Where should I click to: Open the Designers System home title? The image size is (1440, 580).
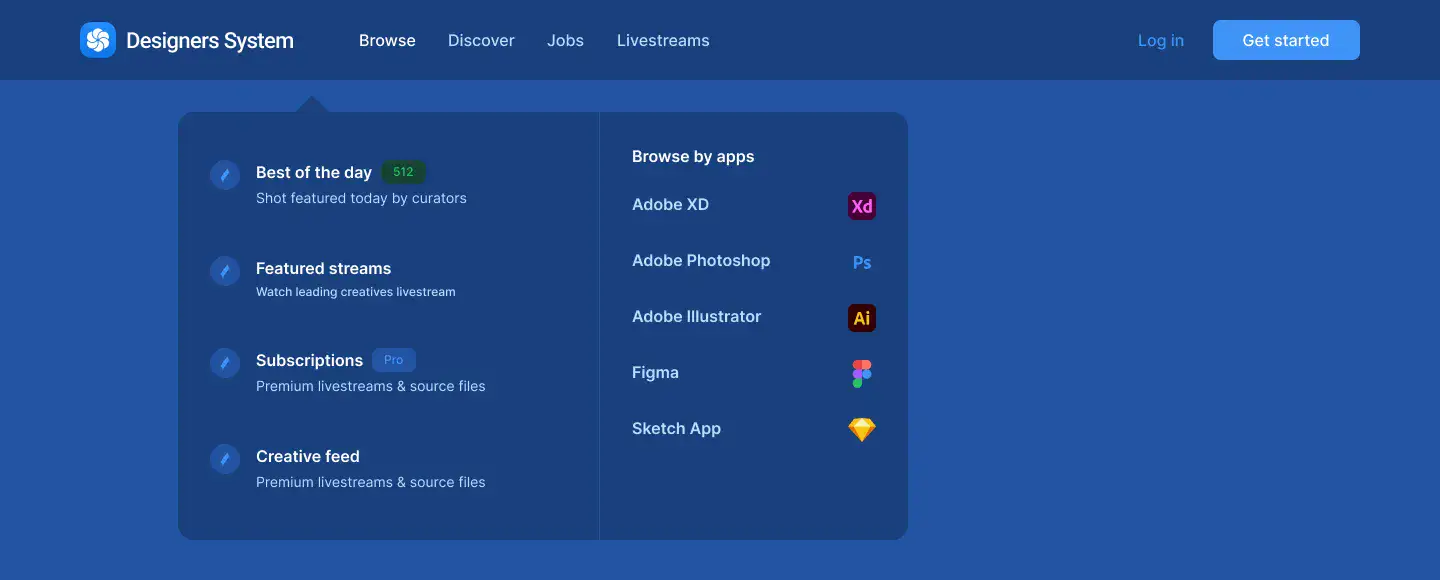point(210,41)
